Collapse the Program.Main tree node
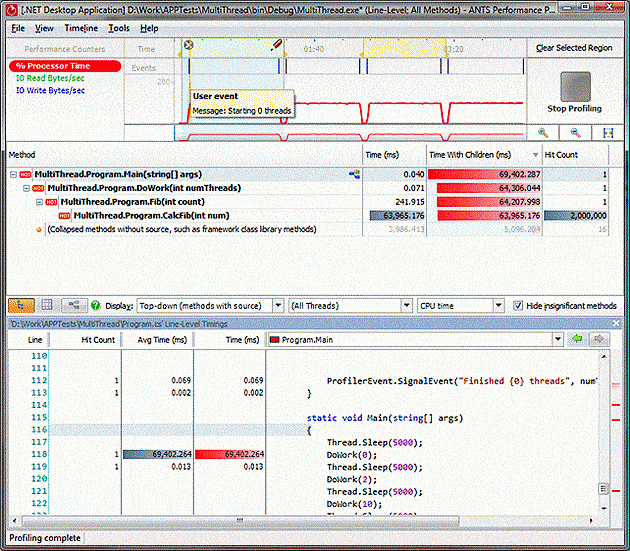This screenshot has width=630, height=551. point(13,174)
